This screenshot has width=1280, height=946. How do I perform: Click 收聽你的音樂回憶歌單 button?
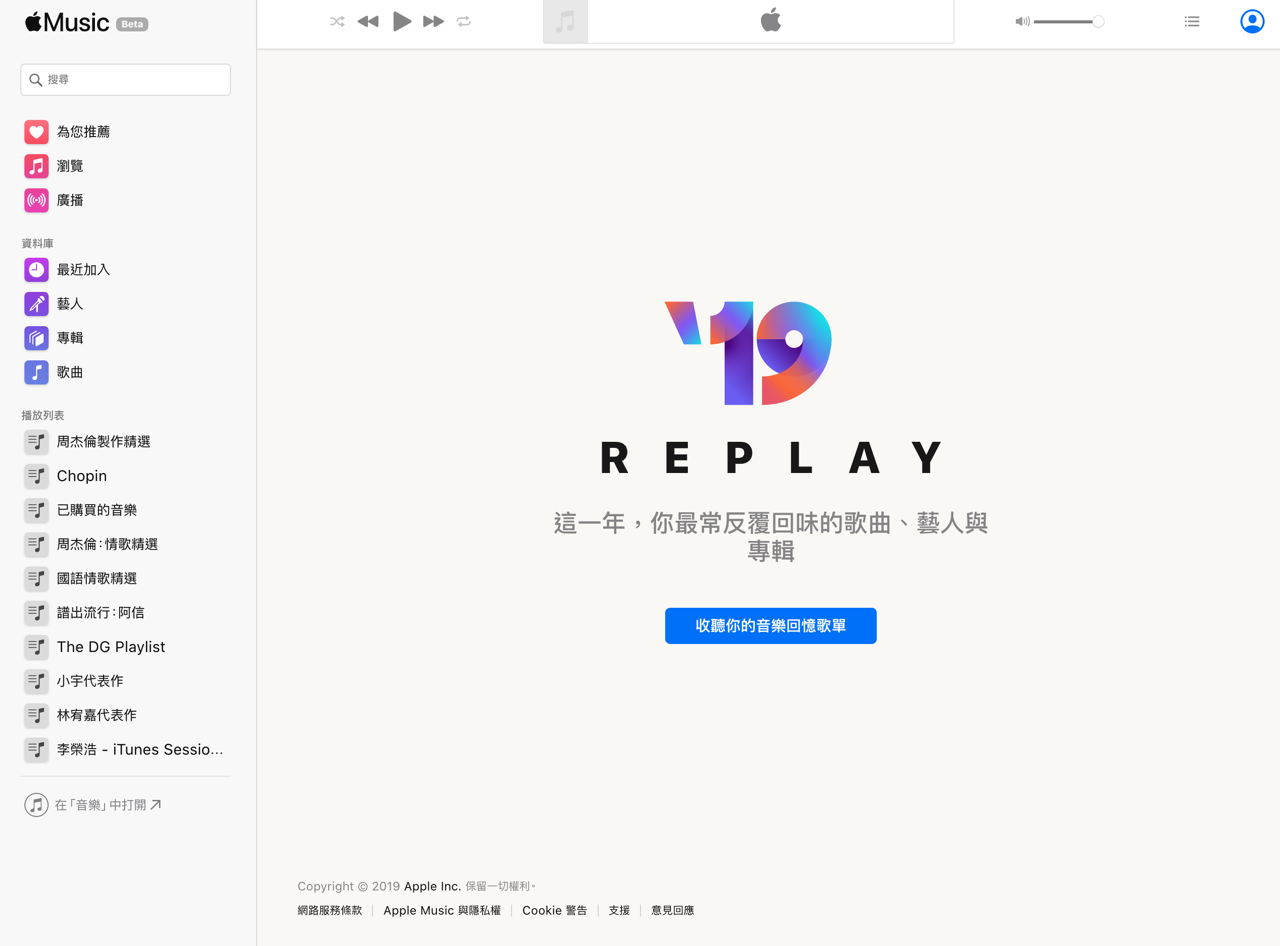pyautogui.click(x=771, y=626)
